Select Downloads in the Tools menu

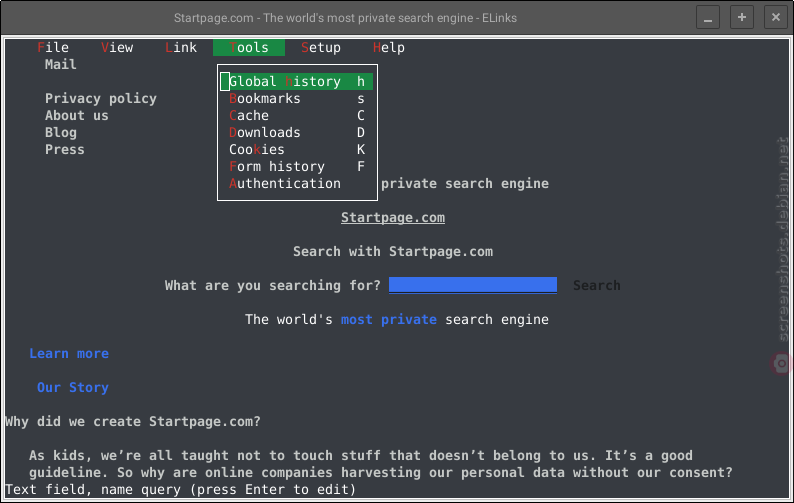coord(297,133)
